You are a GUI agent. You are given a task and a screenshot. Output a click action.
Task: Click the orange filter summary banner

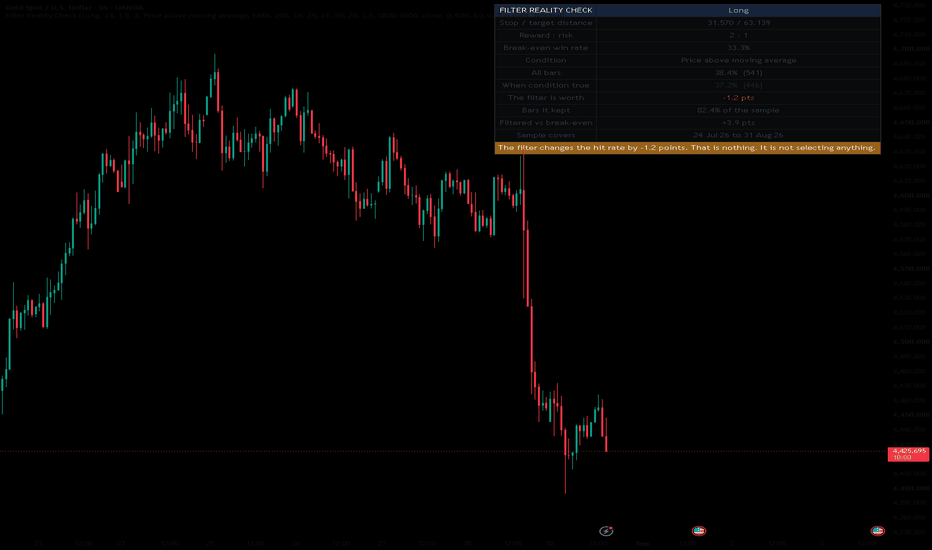click(x=687, y=147)
